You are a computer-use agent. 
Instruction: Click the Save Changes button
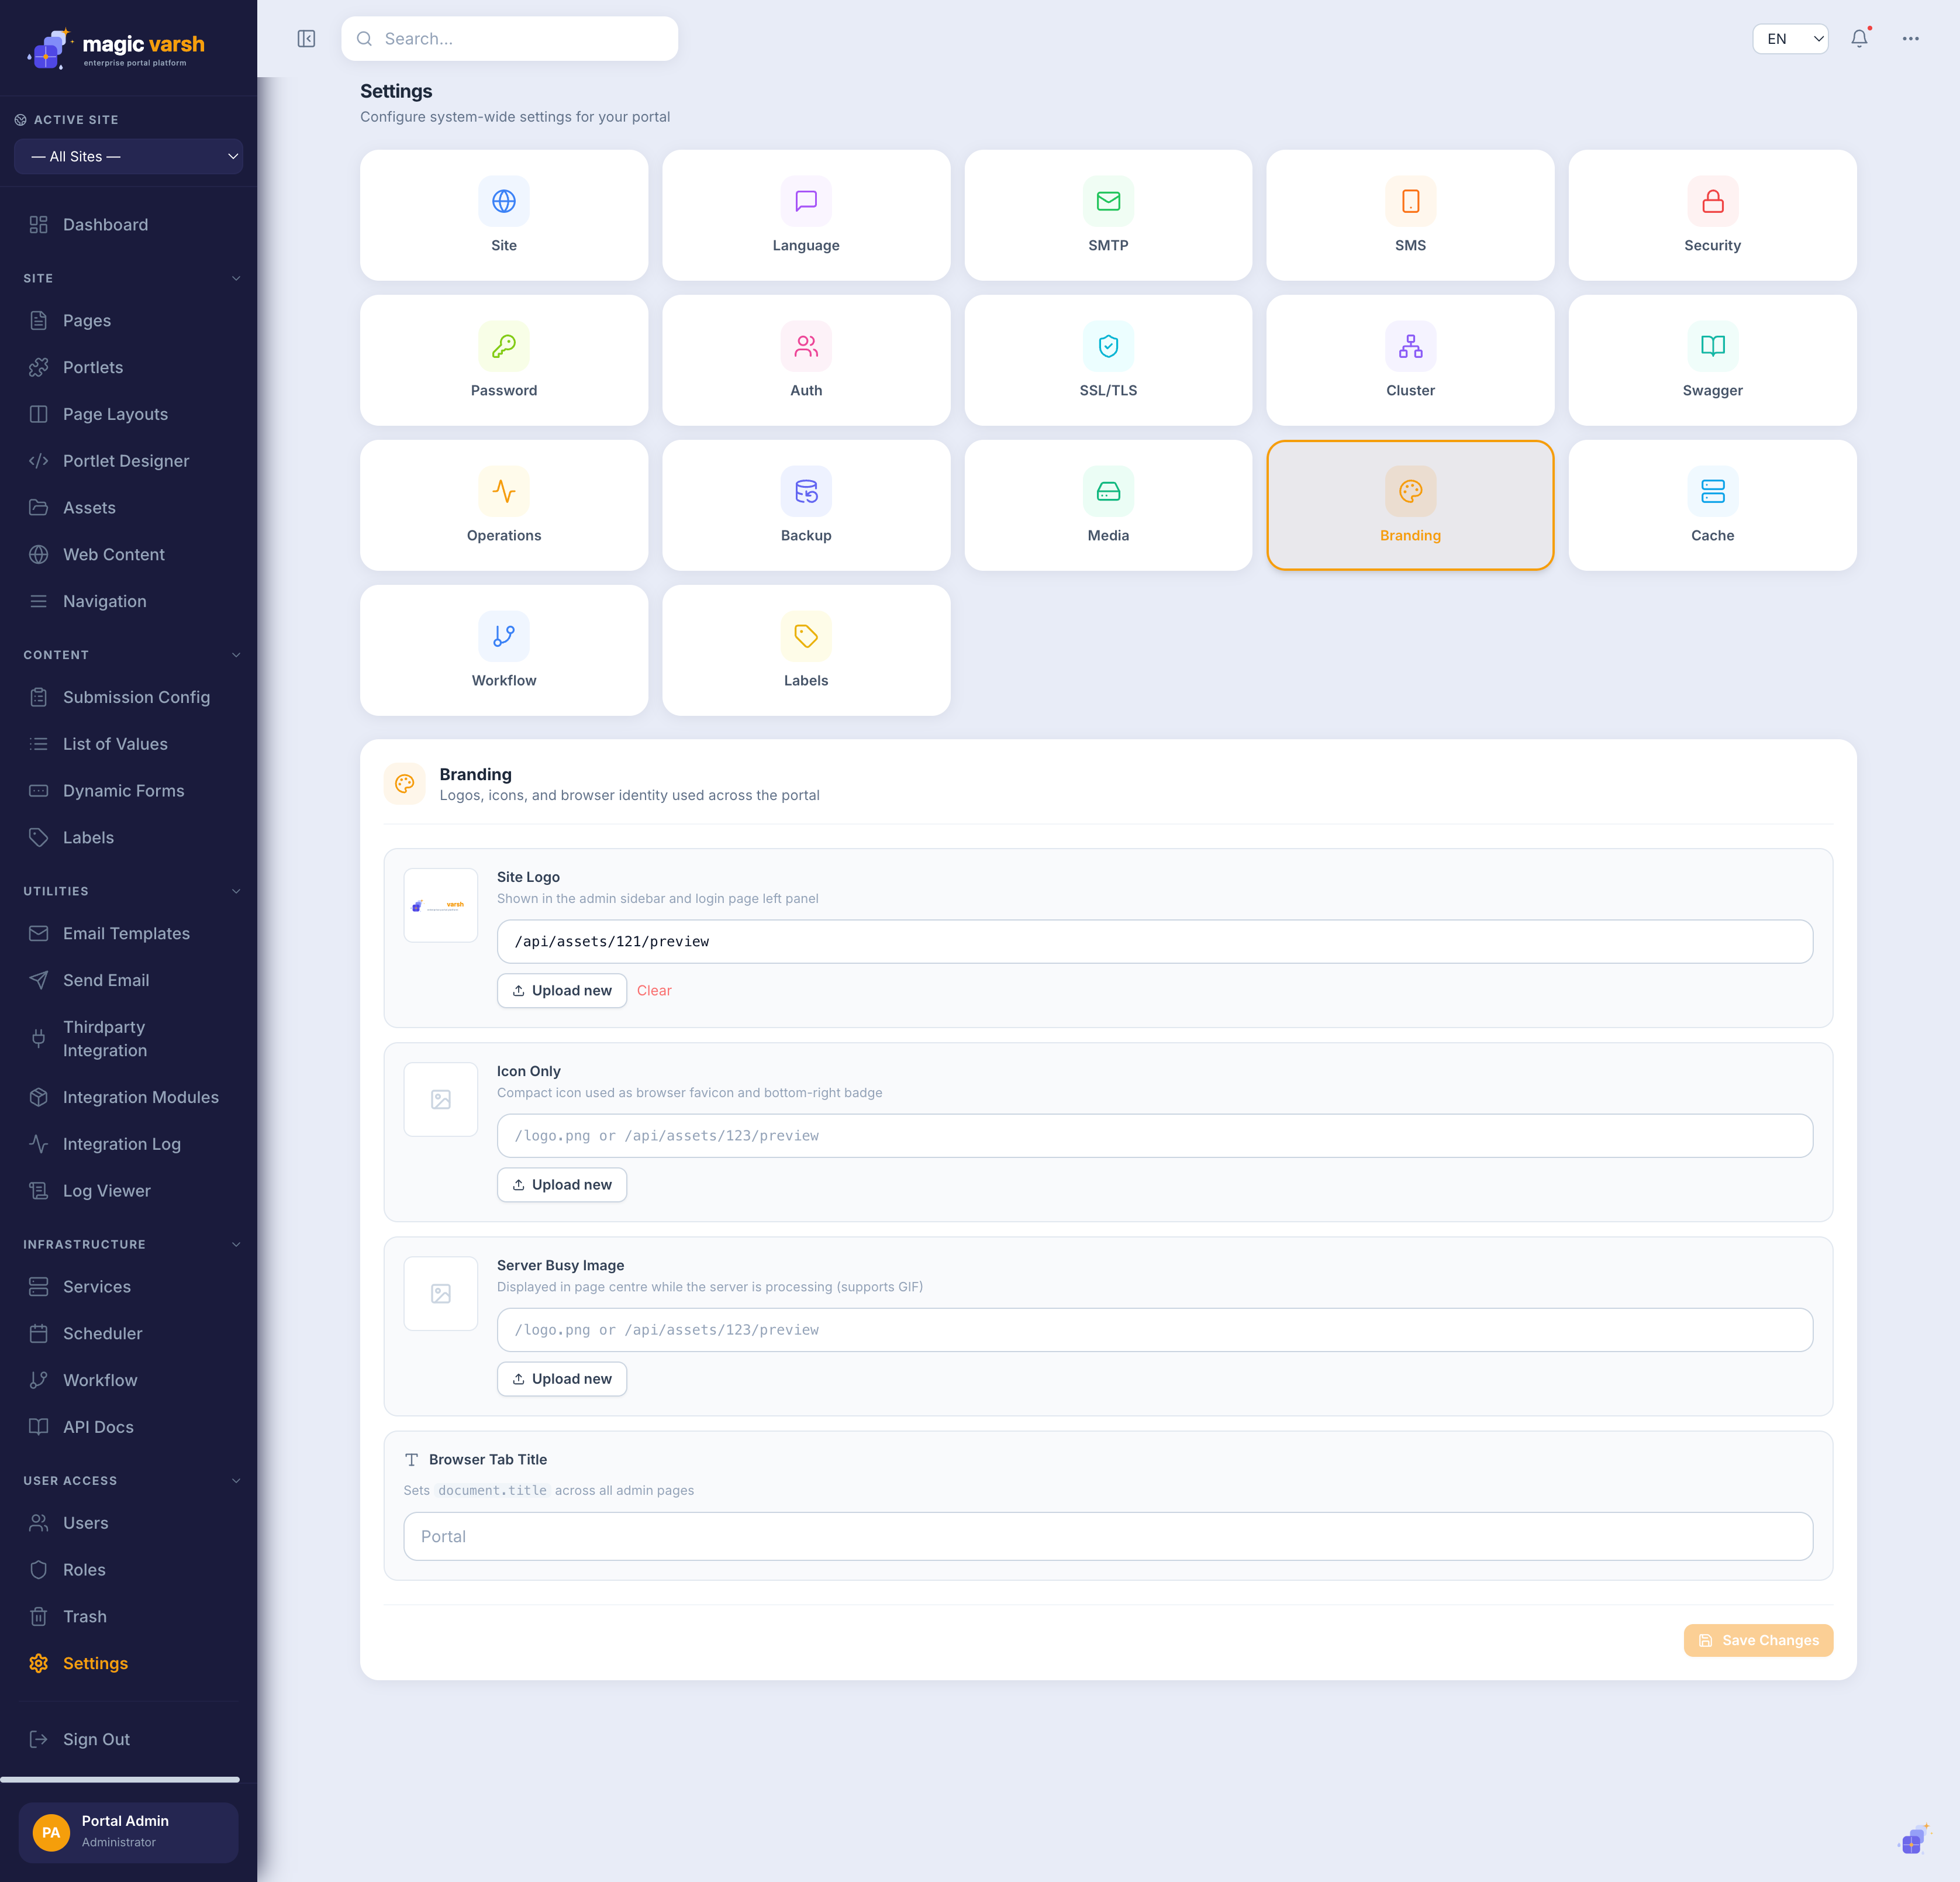(x=1758, y=1640)
